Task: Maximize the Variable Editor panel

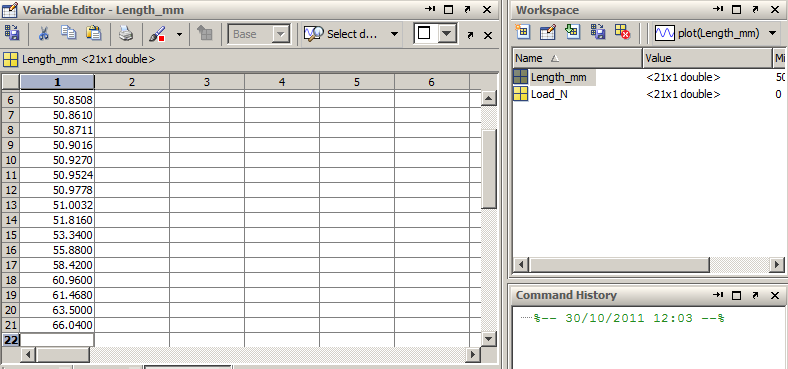Action: click(x=449, y=10)
